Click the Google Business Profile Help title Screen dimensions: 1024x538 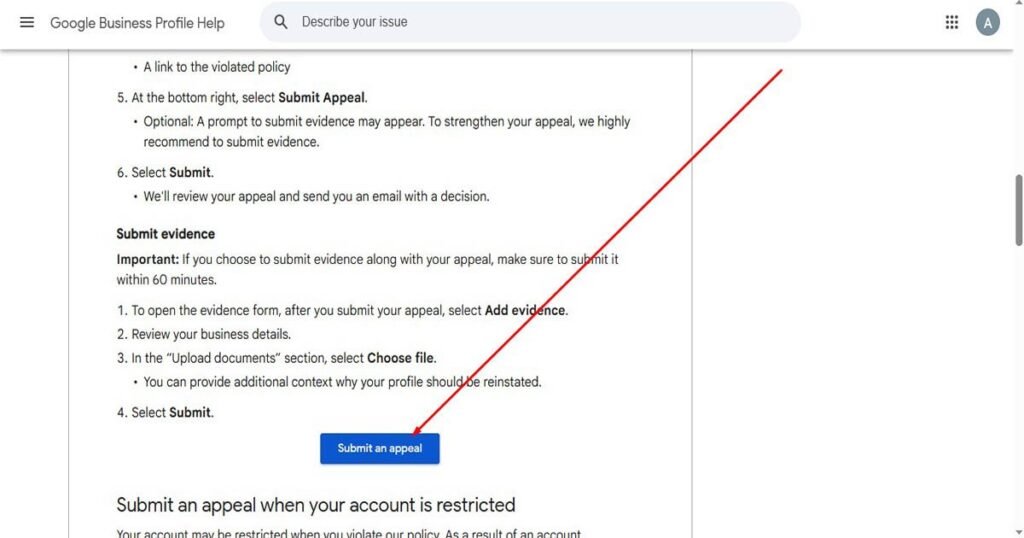tap(137, 23)
